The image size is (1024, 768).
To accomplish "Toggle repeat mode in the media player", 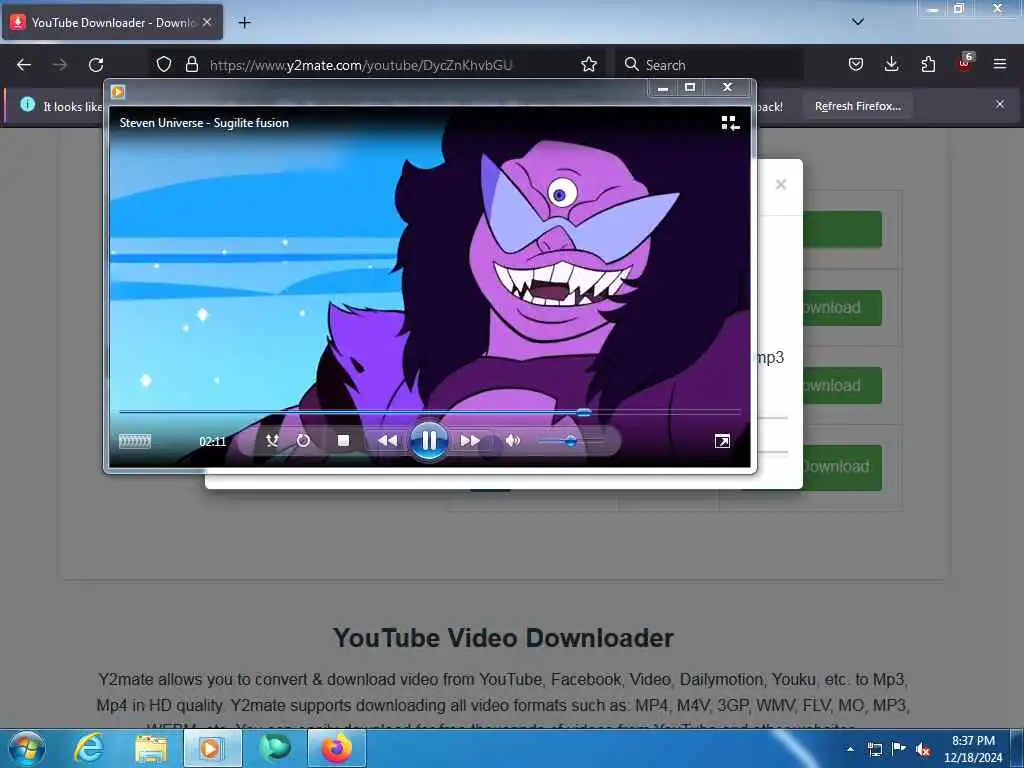I will point(303,441).
